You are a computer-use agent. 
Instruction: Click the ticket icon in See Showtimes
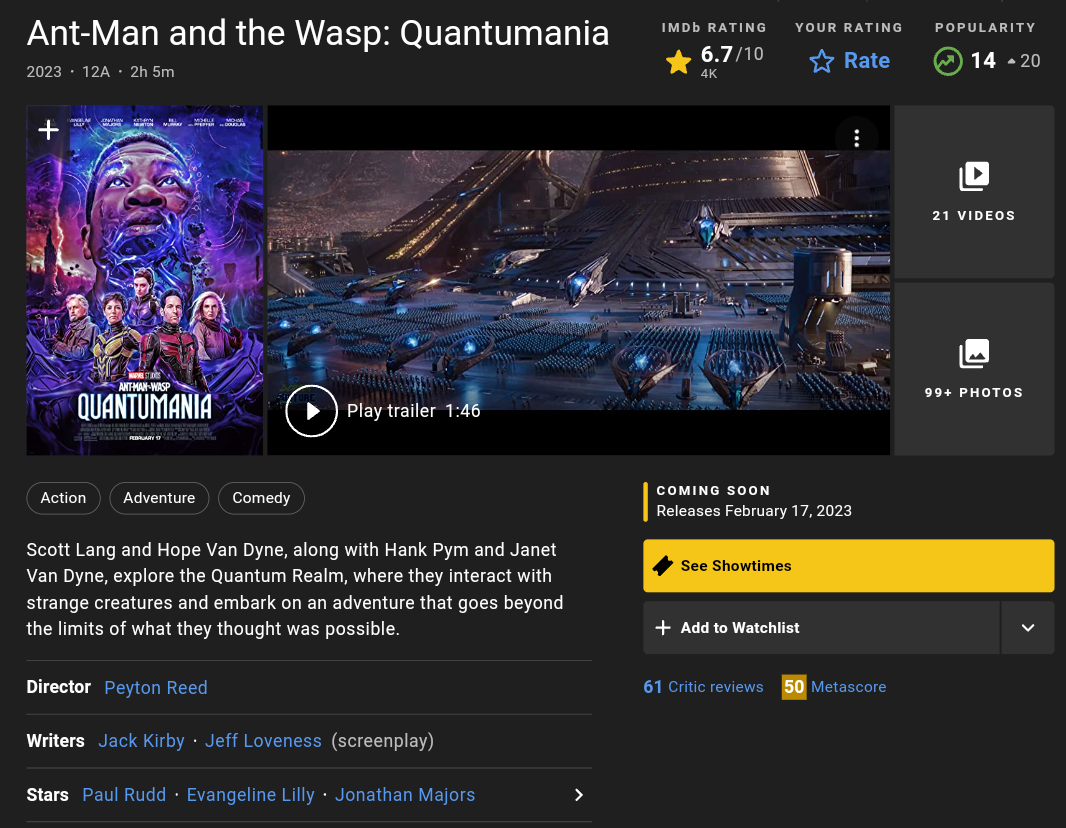tap(662, 566)
